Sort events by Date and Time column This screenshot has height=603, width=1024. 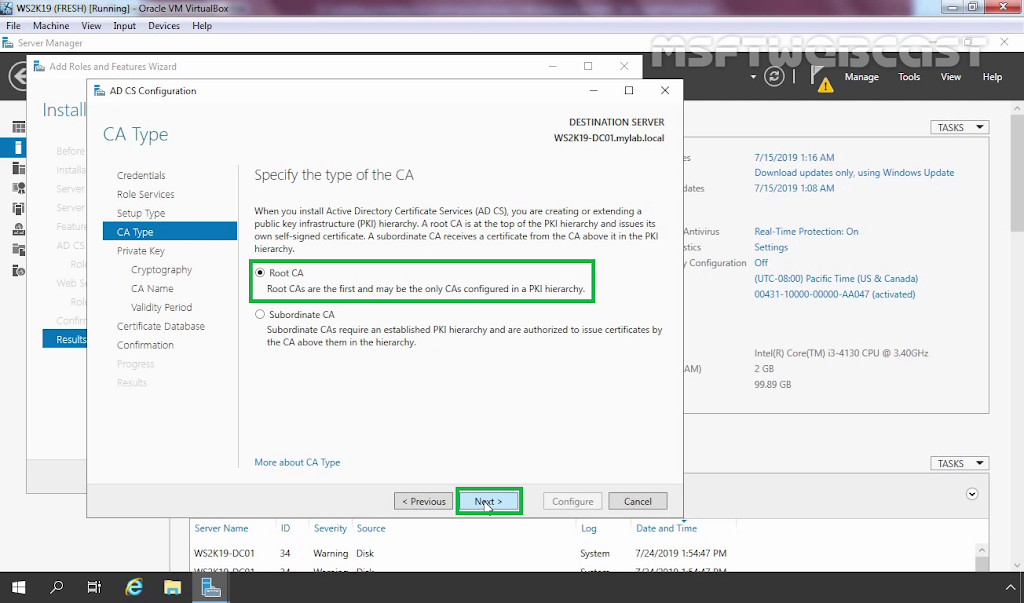tap(666, 528)
